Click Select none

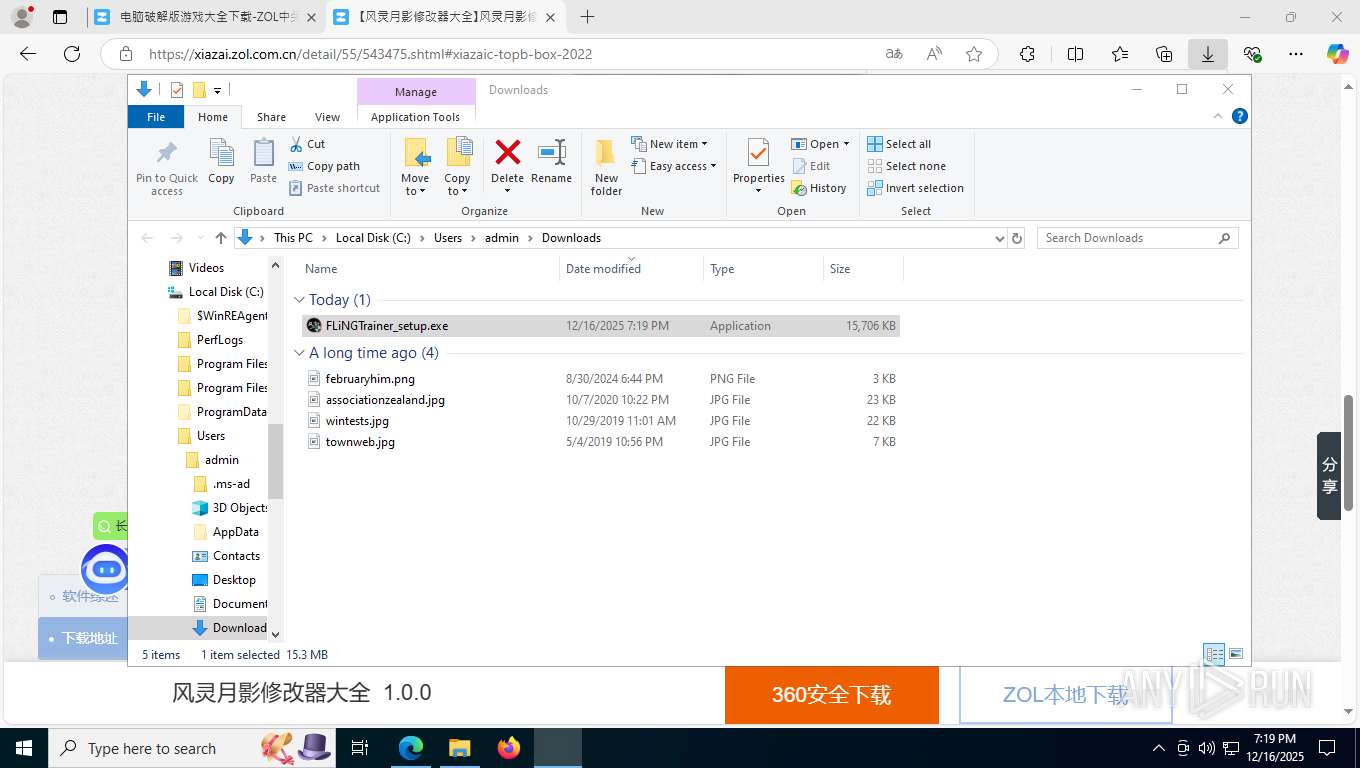coord(906,166)
